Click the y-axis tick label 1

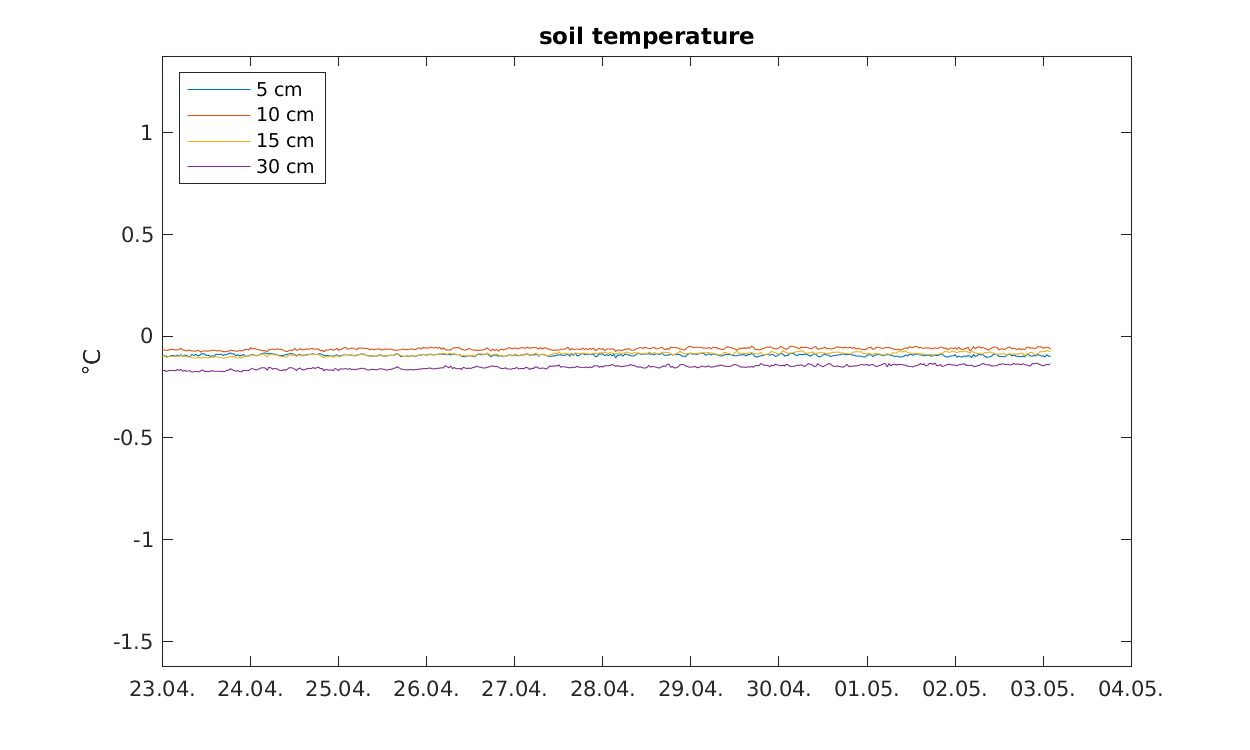(x=146, y=132)
